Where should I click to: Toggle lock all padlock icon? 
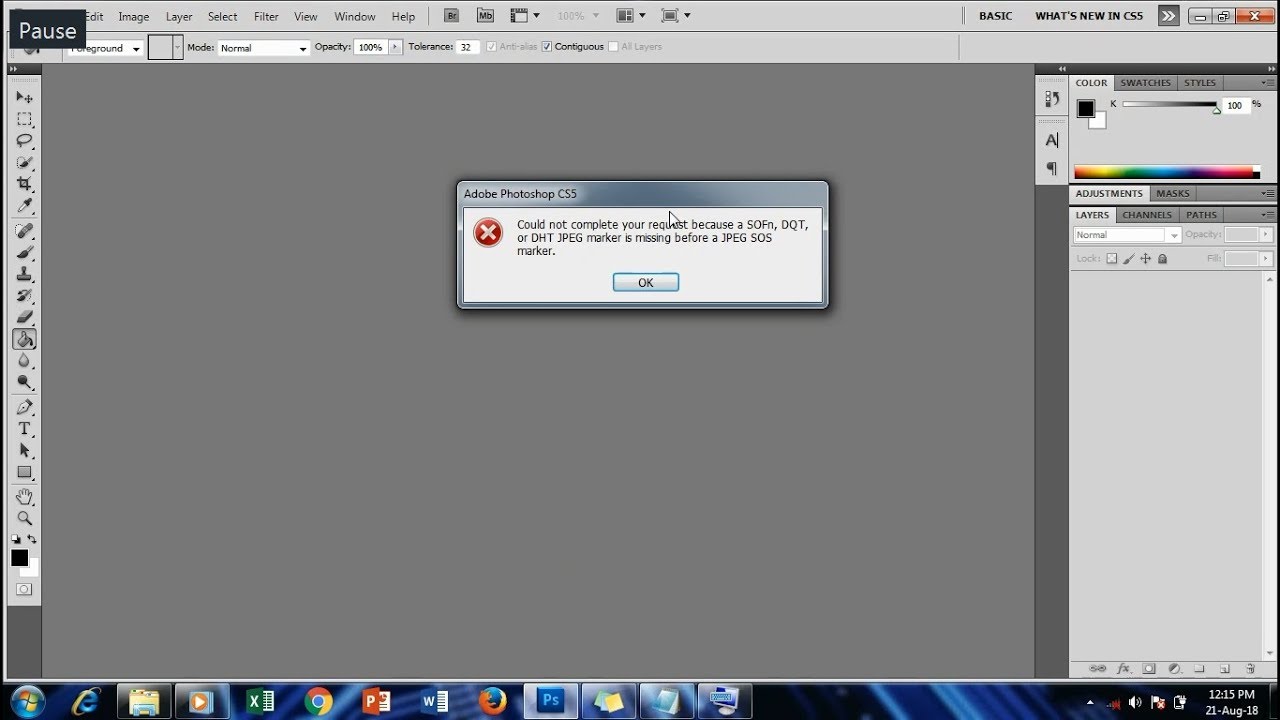(x=1162, y=259)
